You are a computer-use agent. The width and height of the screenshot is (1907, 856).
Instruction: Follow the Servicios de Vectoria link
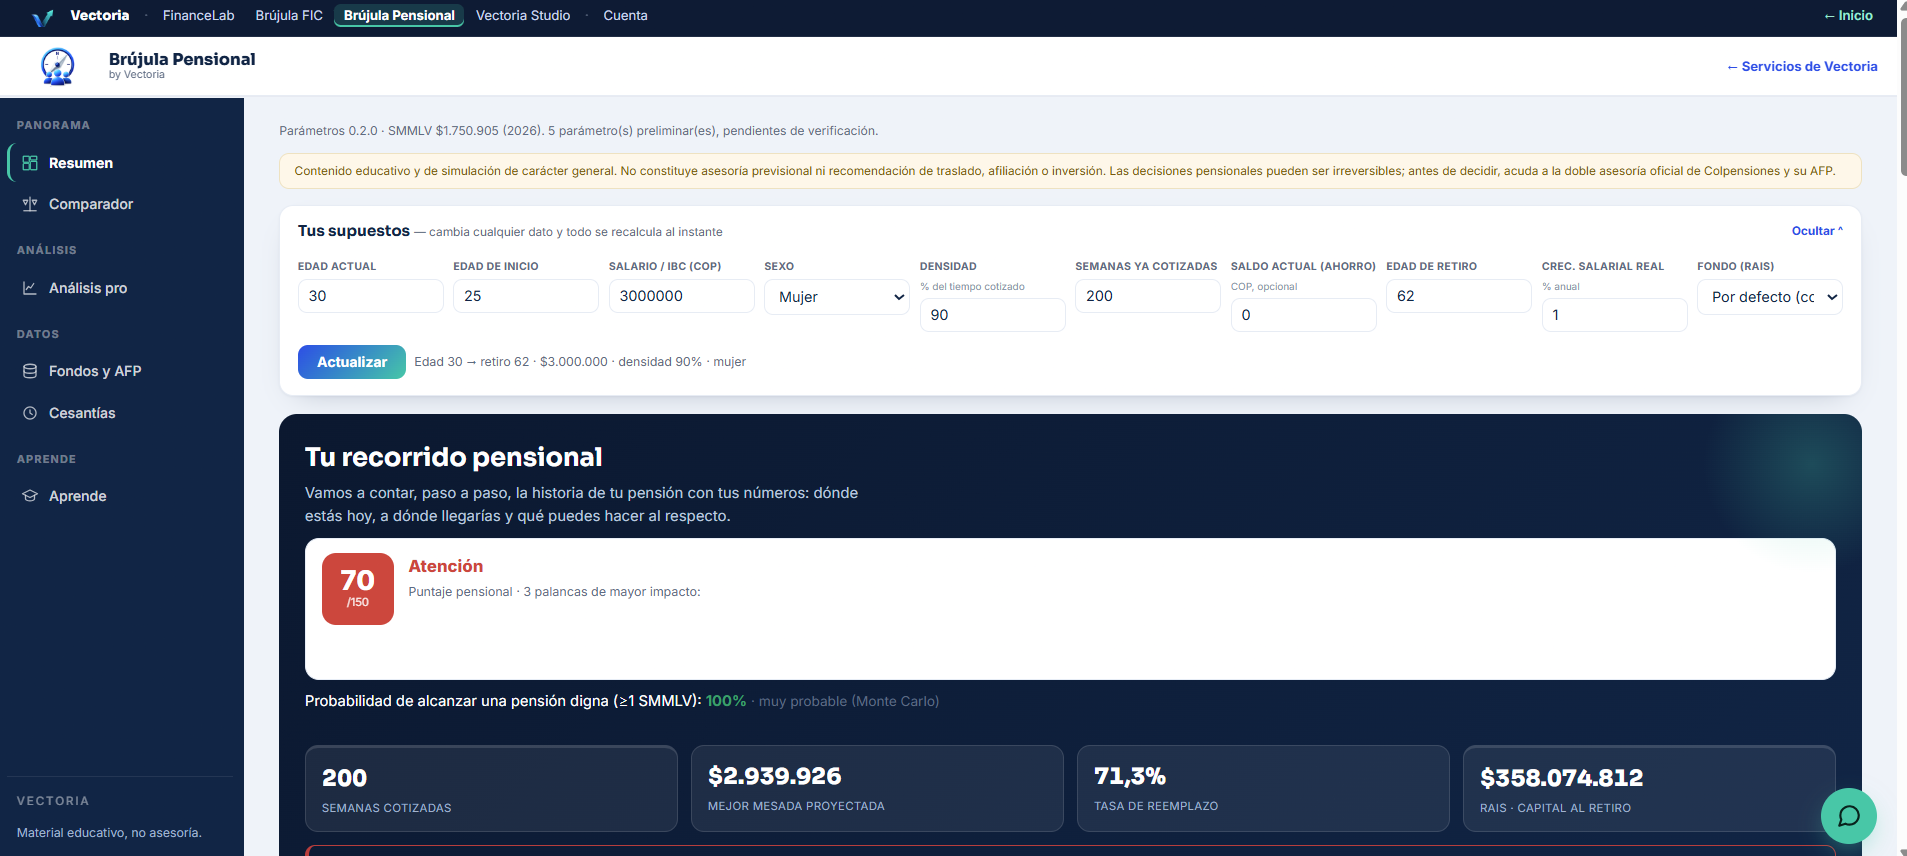click(1802, 66)
